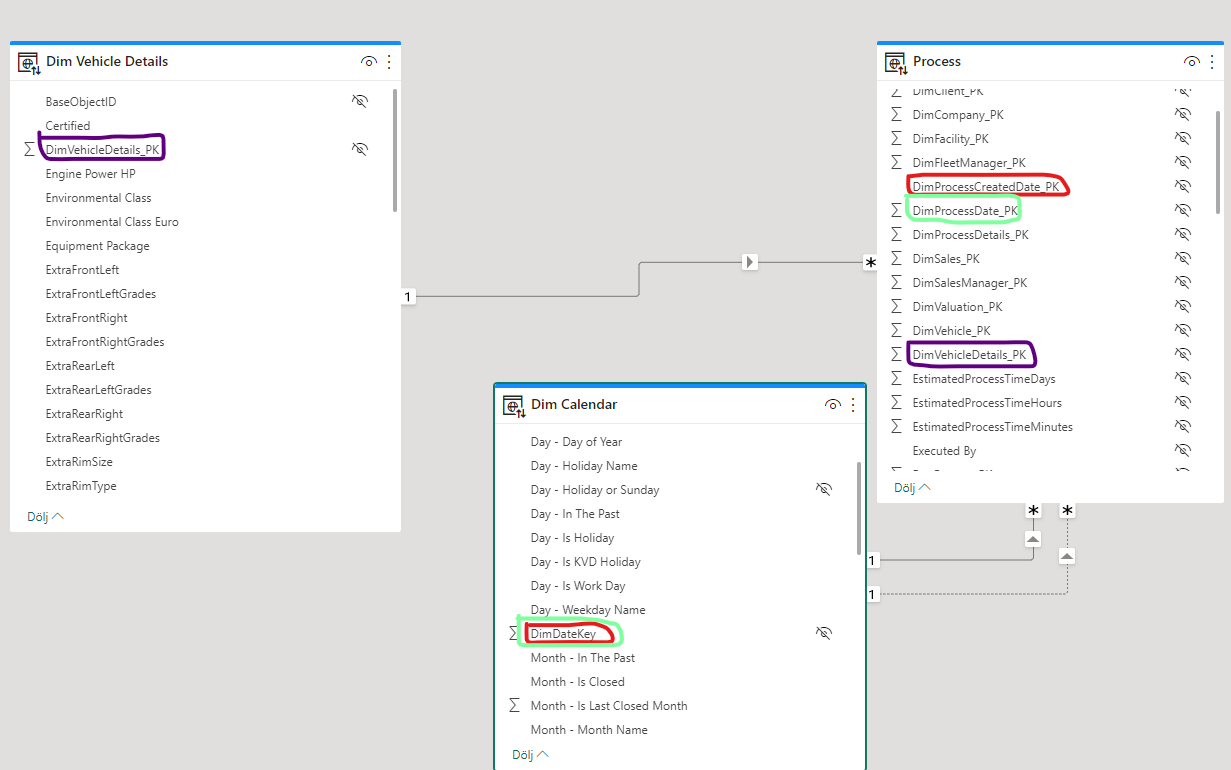1231x770 pixels.
Task: Collapse Process table with Dölj
Action: tap(912, 488)
